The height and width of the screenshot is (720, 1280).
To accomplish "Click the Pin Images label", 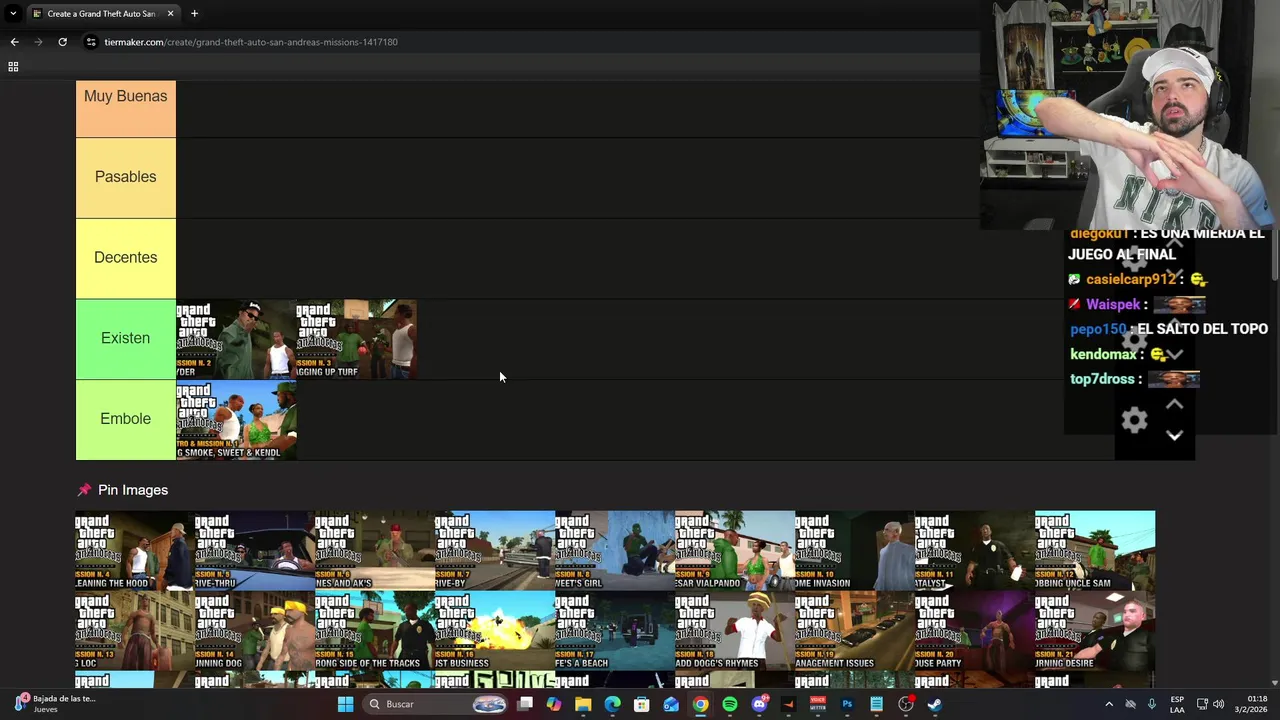I will click(x=133, y=490).
